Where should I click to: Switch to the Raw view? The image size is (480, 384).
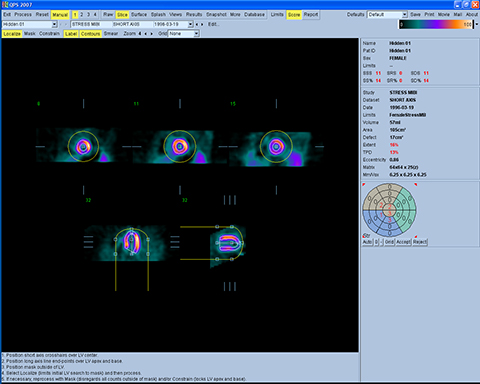tap(108, 15)
